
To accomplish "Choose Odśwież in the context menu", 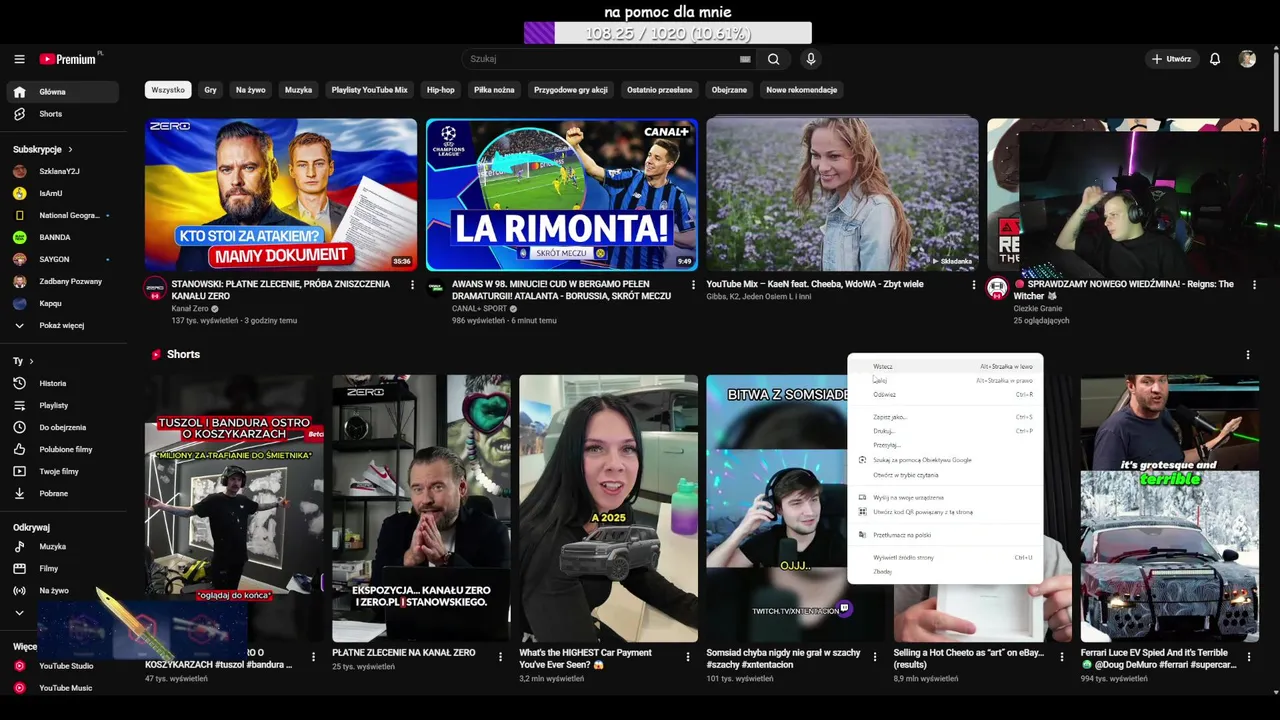I will (x=945, y=395).
